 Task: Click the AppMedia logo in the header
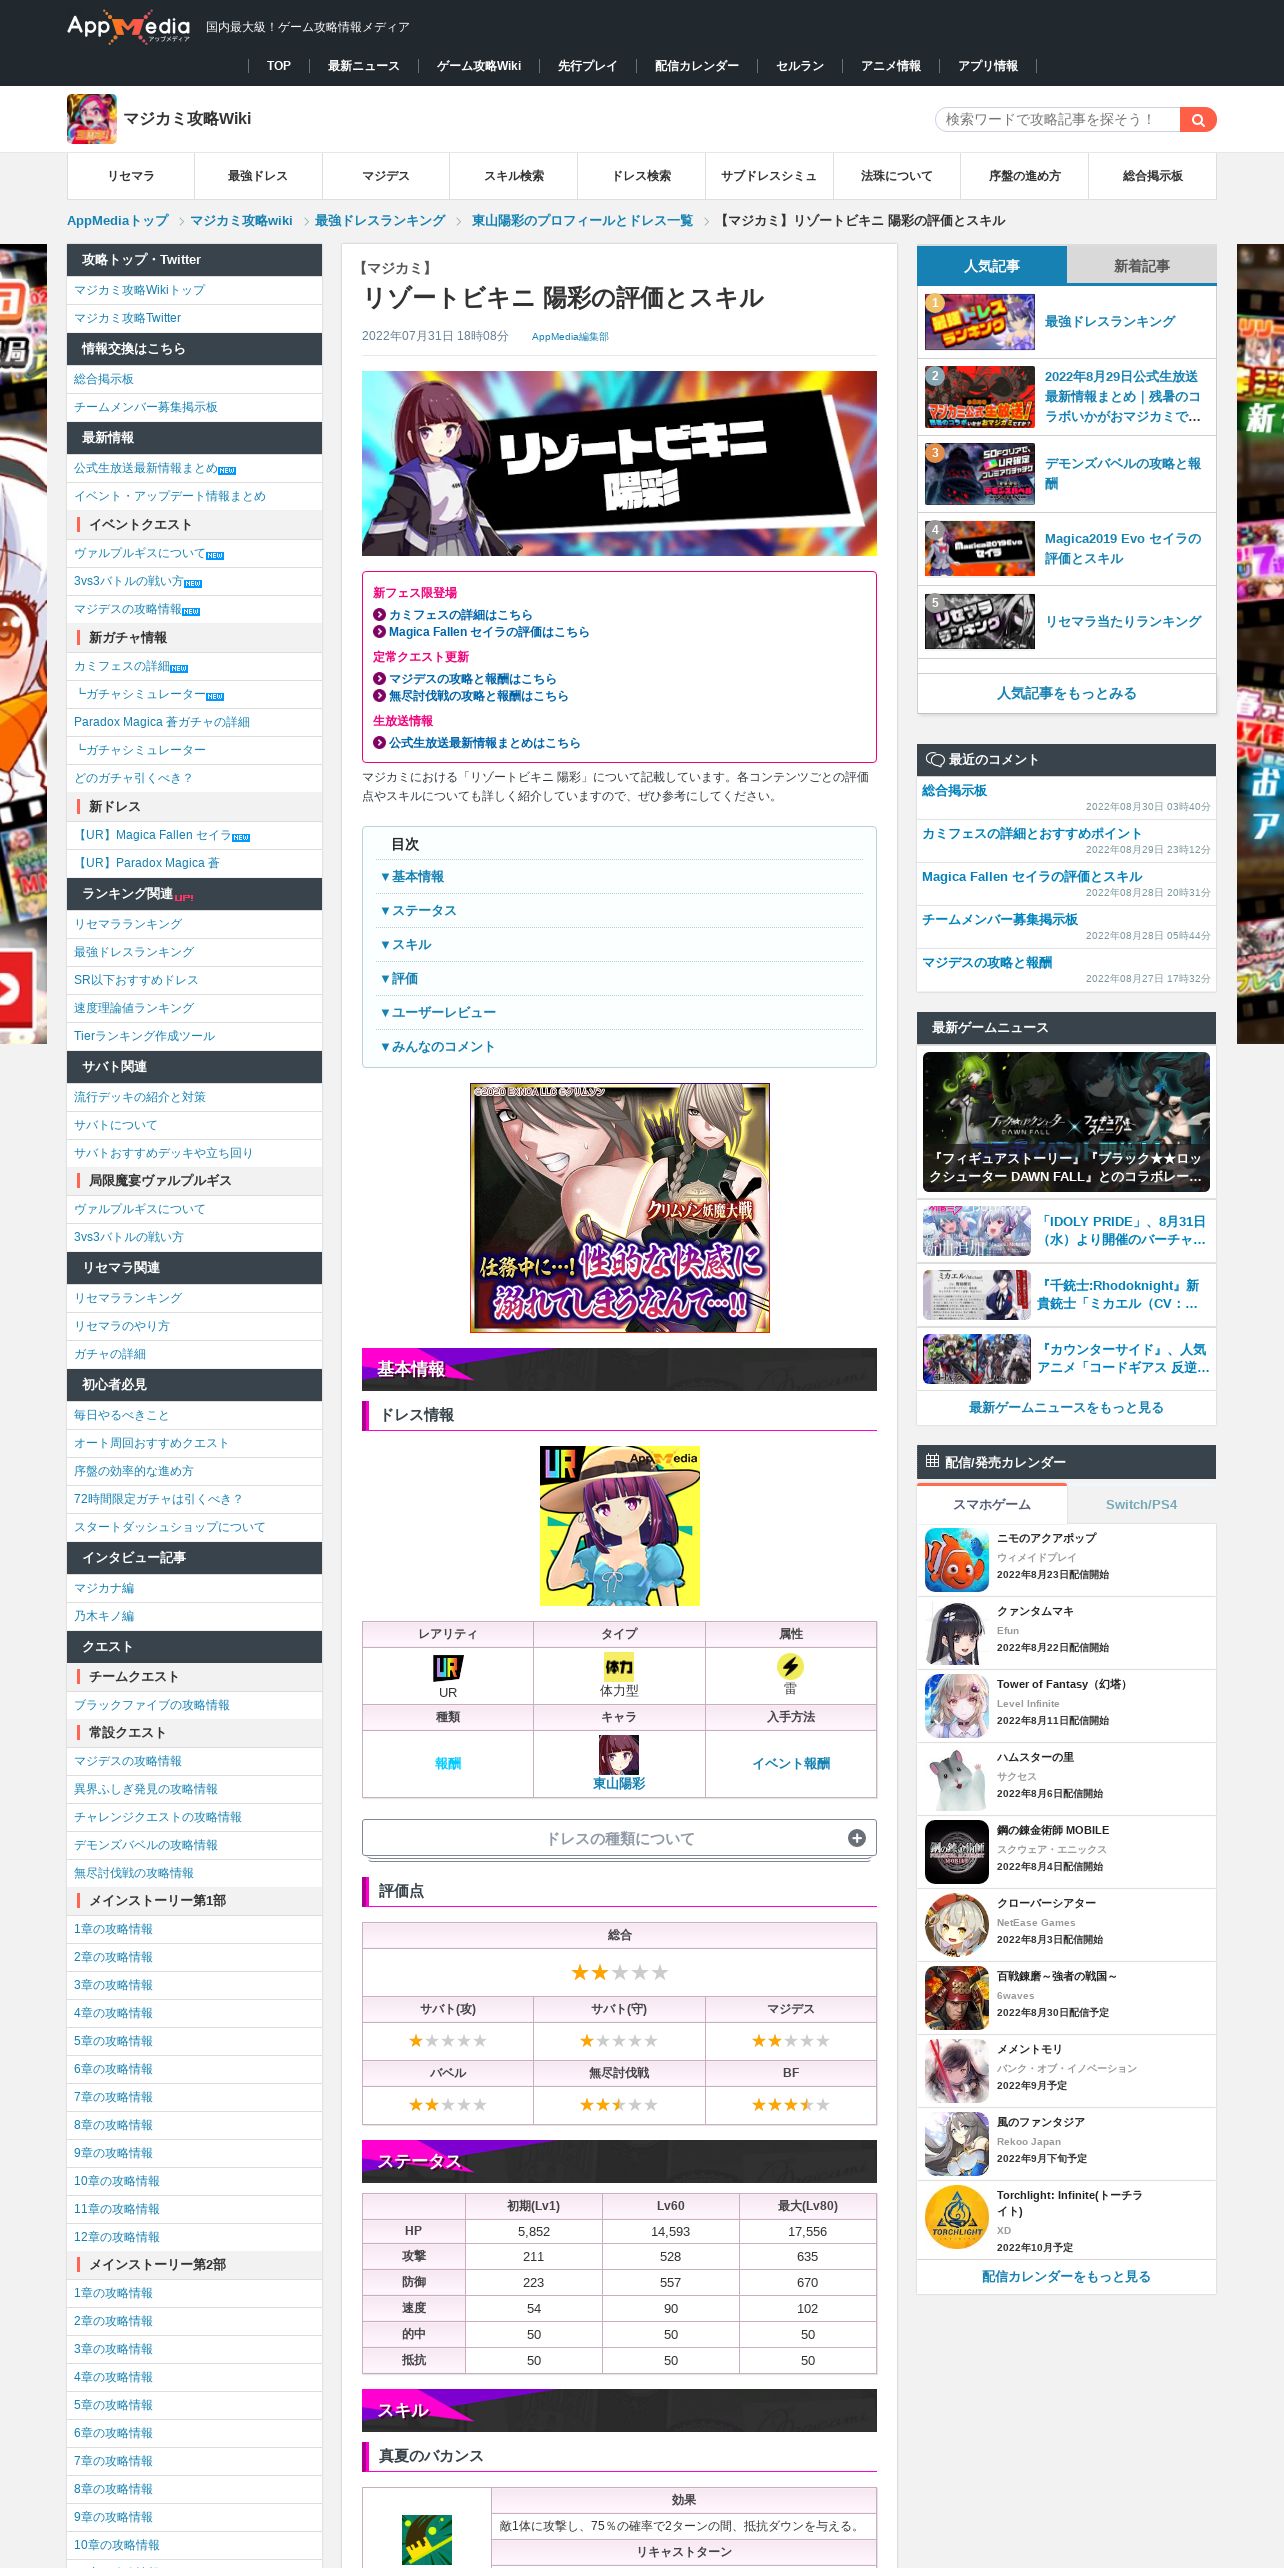click(x=128, y=27)
